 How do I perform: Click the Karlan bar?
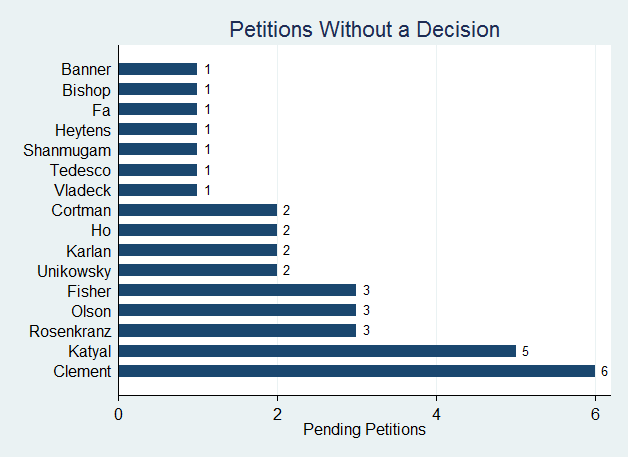[198, 250]
